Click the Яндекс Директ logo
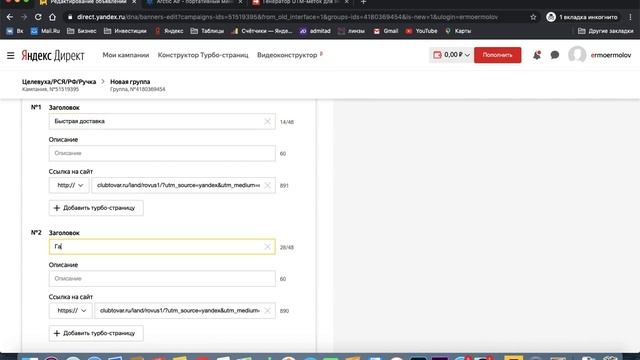This screenshot has height=360, width=640. click(53, 55)
